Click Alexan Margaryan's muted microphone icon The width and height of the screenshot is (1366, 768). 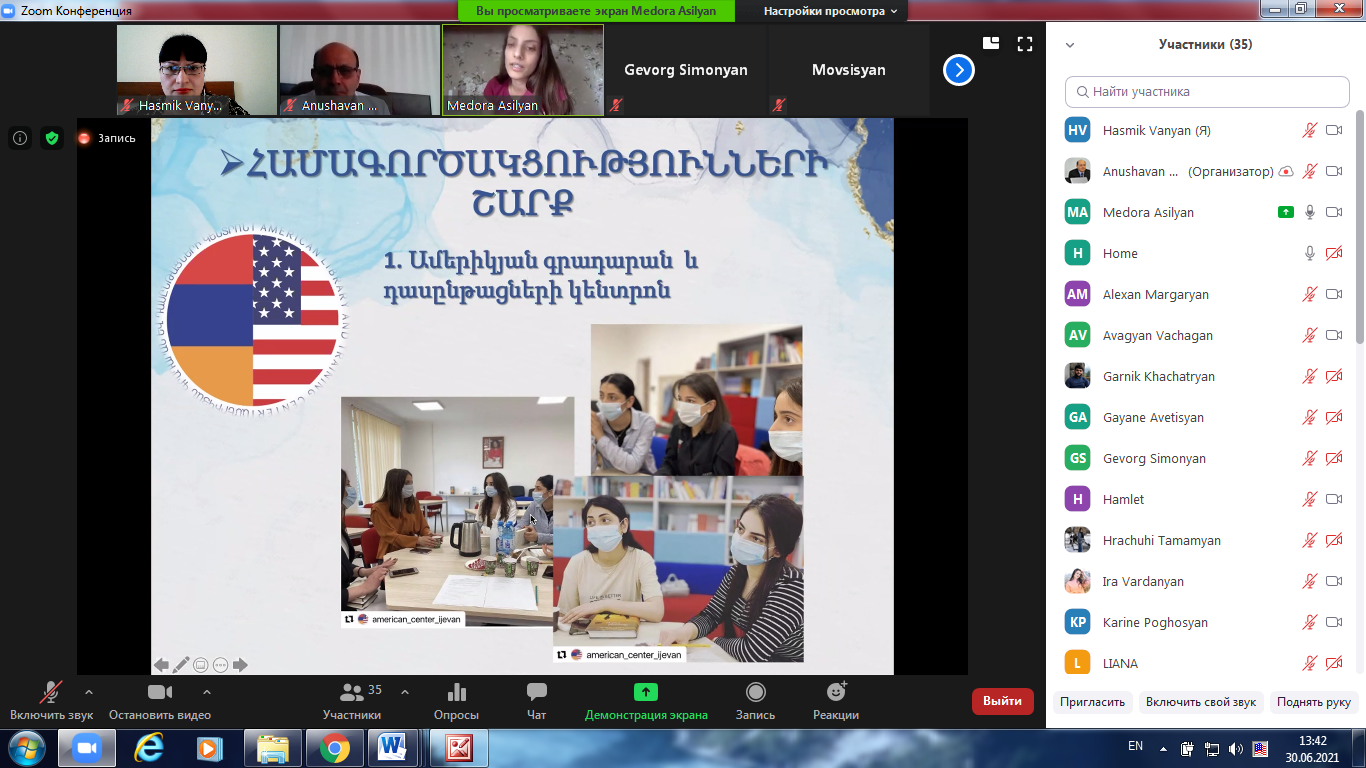pyautogui.click(x=1310, y=294)
